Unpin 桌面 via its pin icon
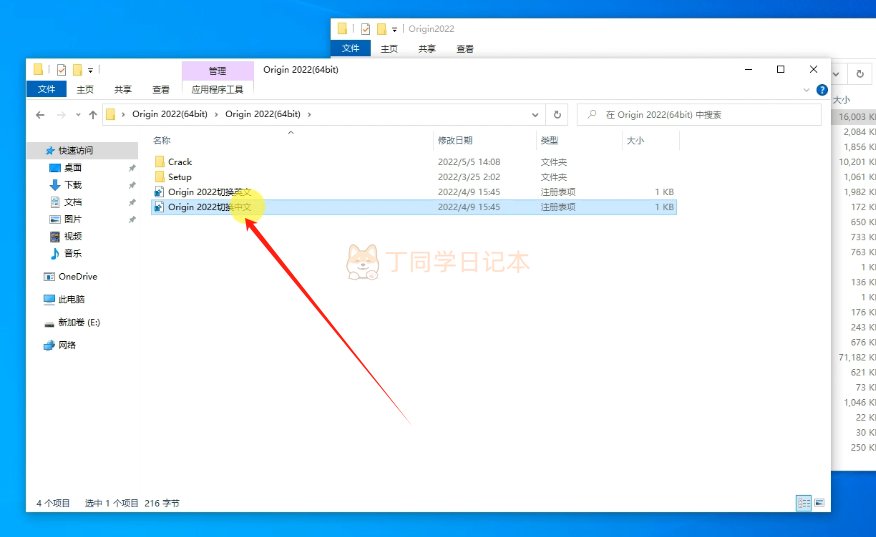This screenshot has width=876, height=537. [132, 168]
